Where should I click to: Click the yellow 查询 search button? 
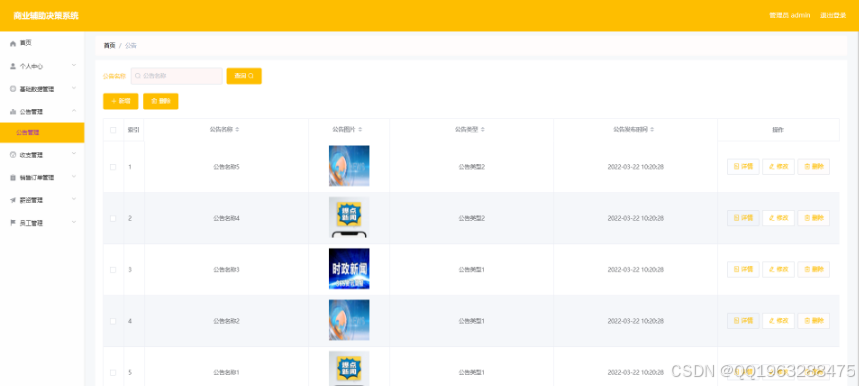click(x=244, y=76)
